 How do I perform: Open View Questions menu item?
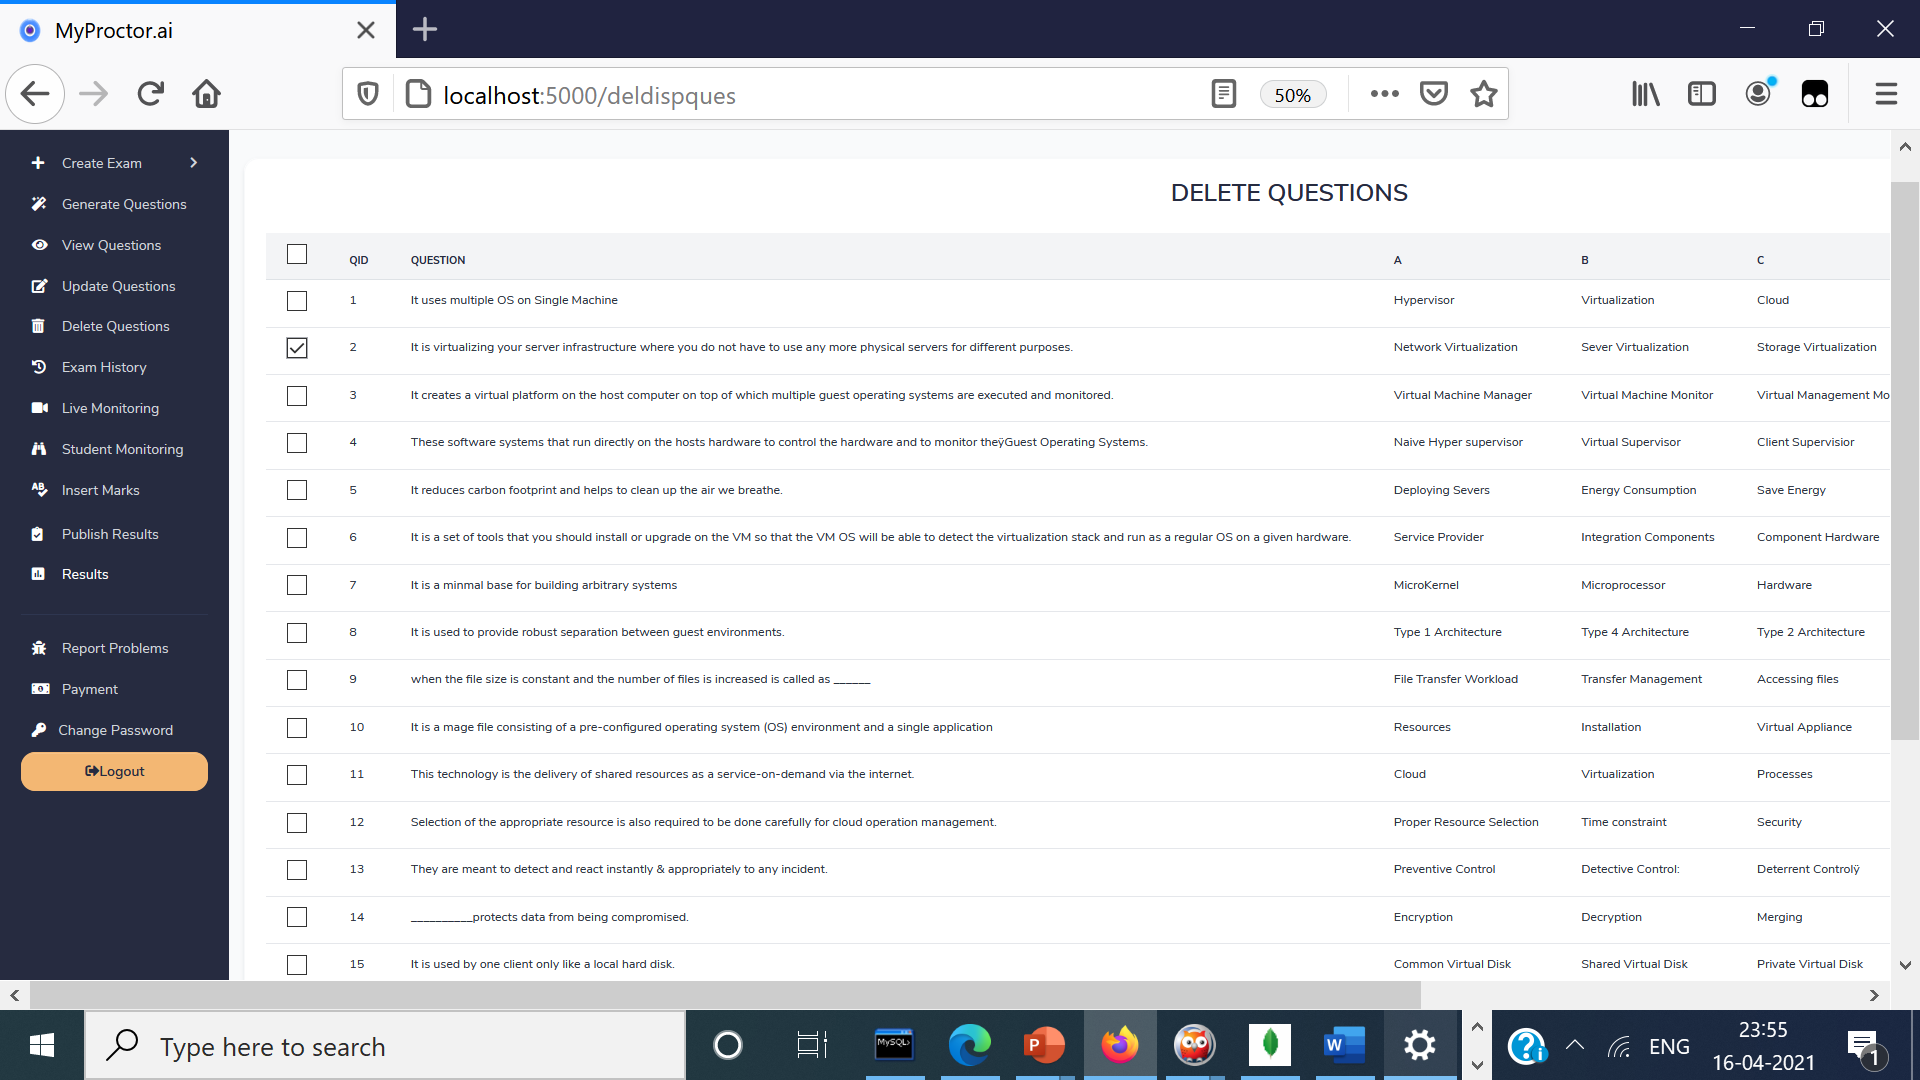111,245
